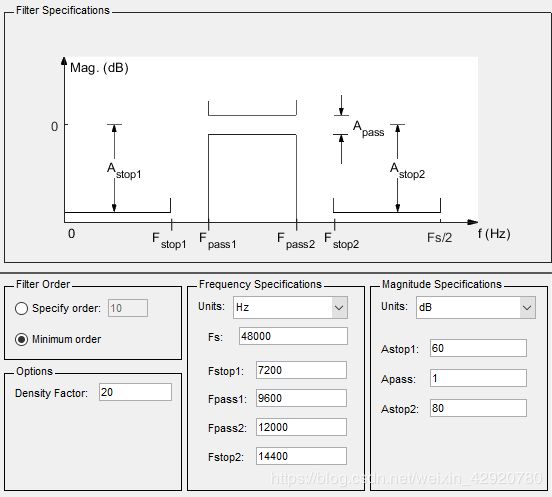Click the Fpass2 field with 12000
The height and width of the screenshot is (497, 552).
pos(301,427)
